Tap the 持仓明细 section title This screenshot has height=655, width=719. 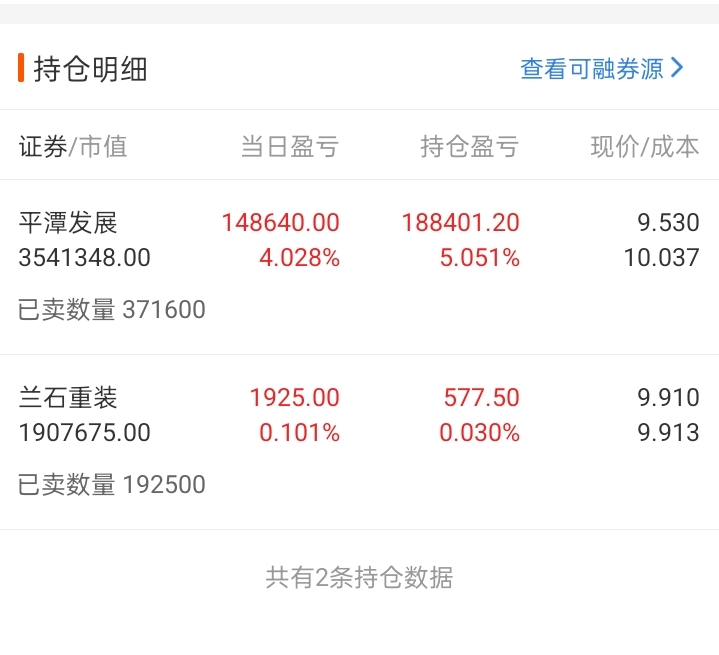(x=91, y=69)
